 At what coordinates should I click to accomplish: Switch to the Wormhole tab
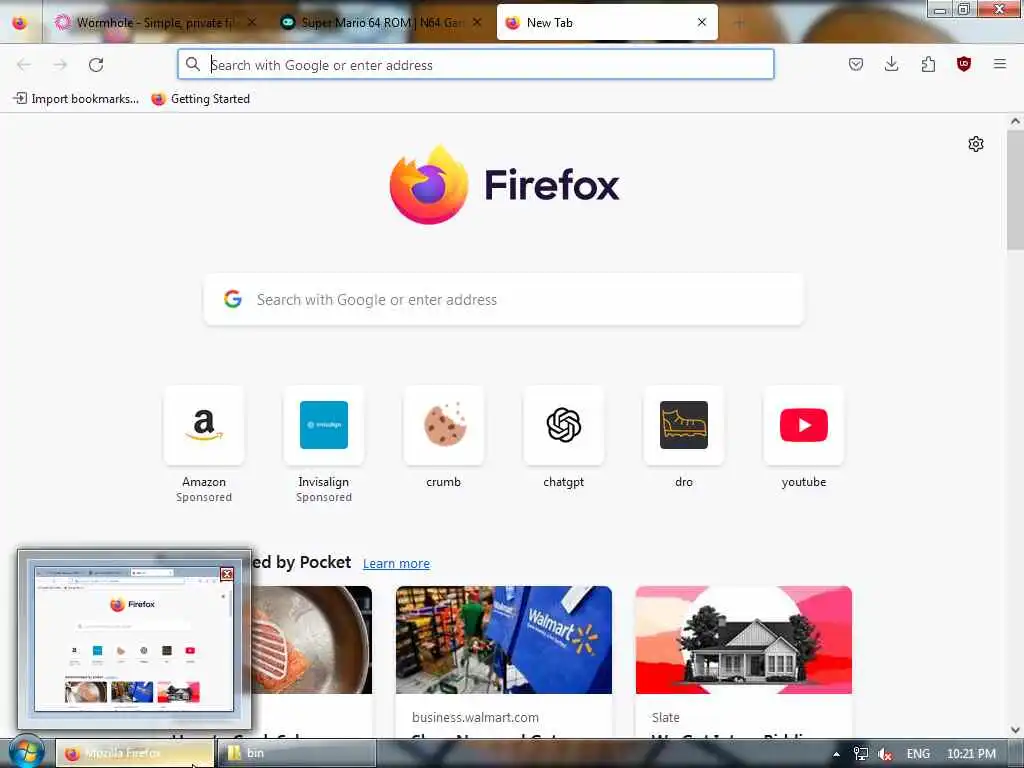click(155, 23)
